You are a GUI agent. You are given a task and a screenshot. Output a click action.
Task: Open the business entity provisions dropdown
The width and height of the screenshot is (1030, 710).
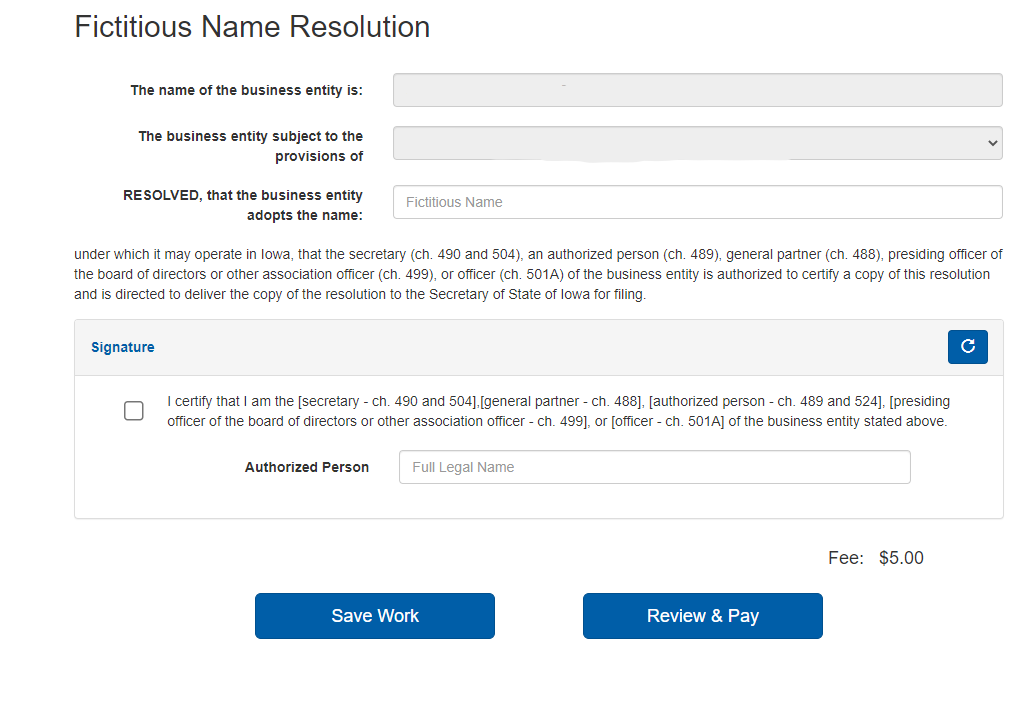point(697,142)
